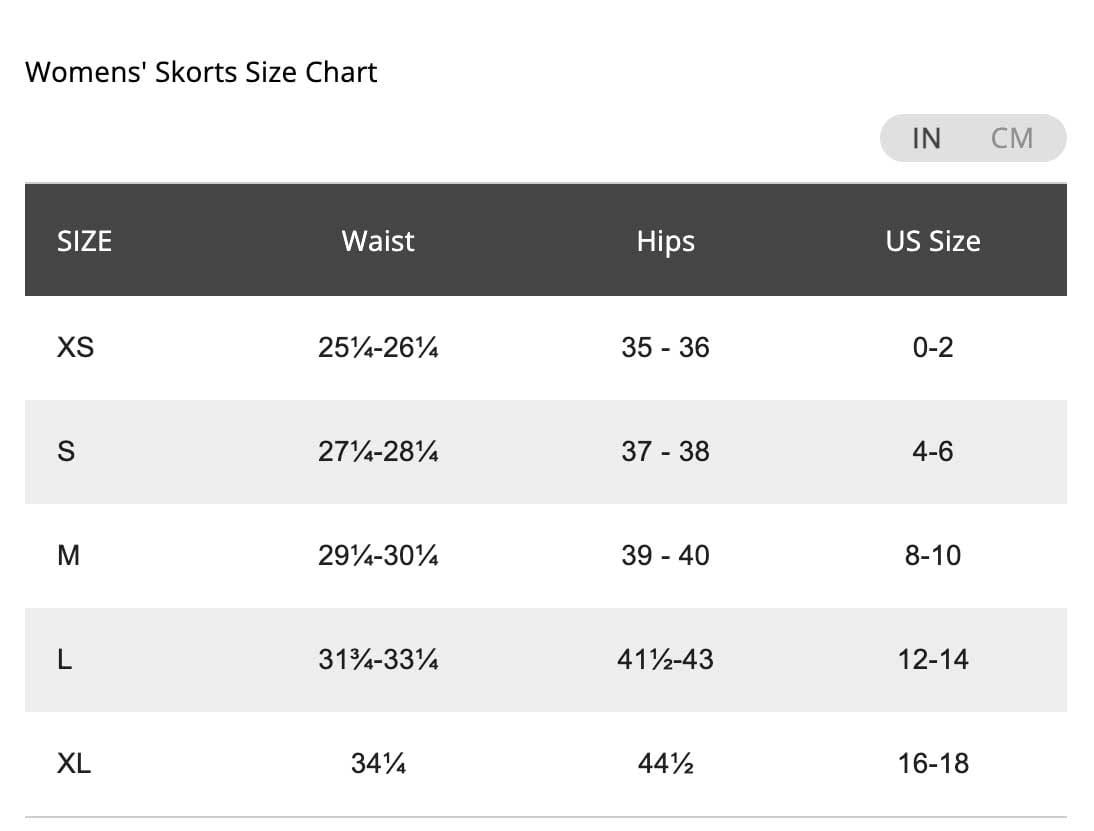Click the Hips column header
Screen dimensions: 1094x831
tap(665, 241)
